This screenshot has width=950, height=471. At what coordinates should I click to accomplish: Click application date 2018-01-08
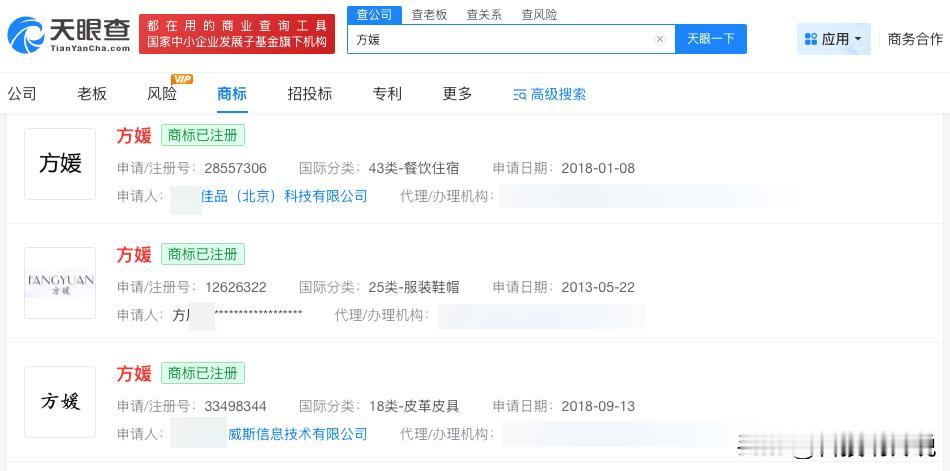coord(598,169)
